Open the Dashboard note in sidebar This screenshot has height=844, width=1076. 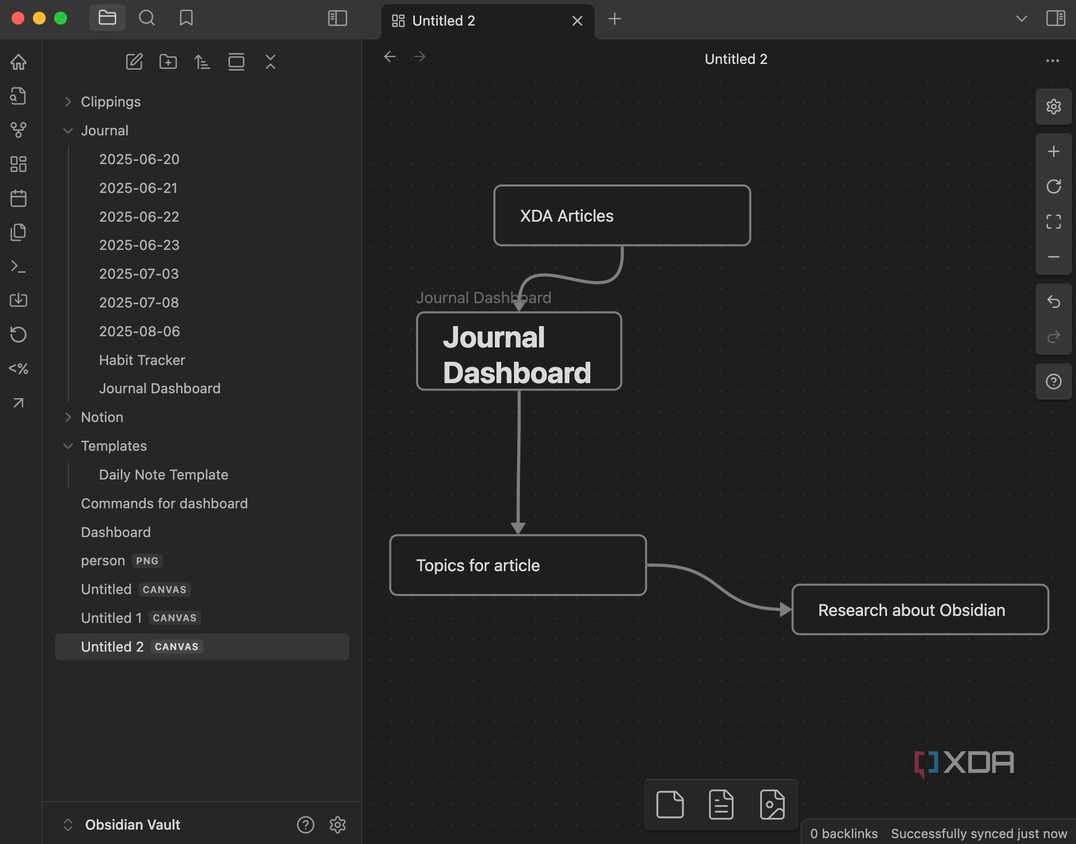click(115, 532)
